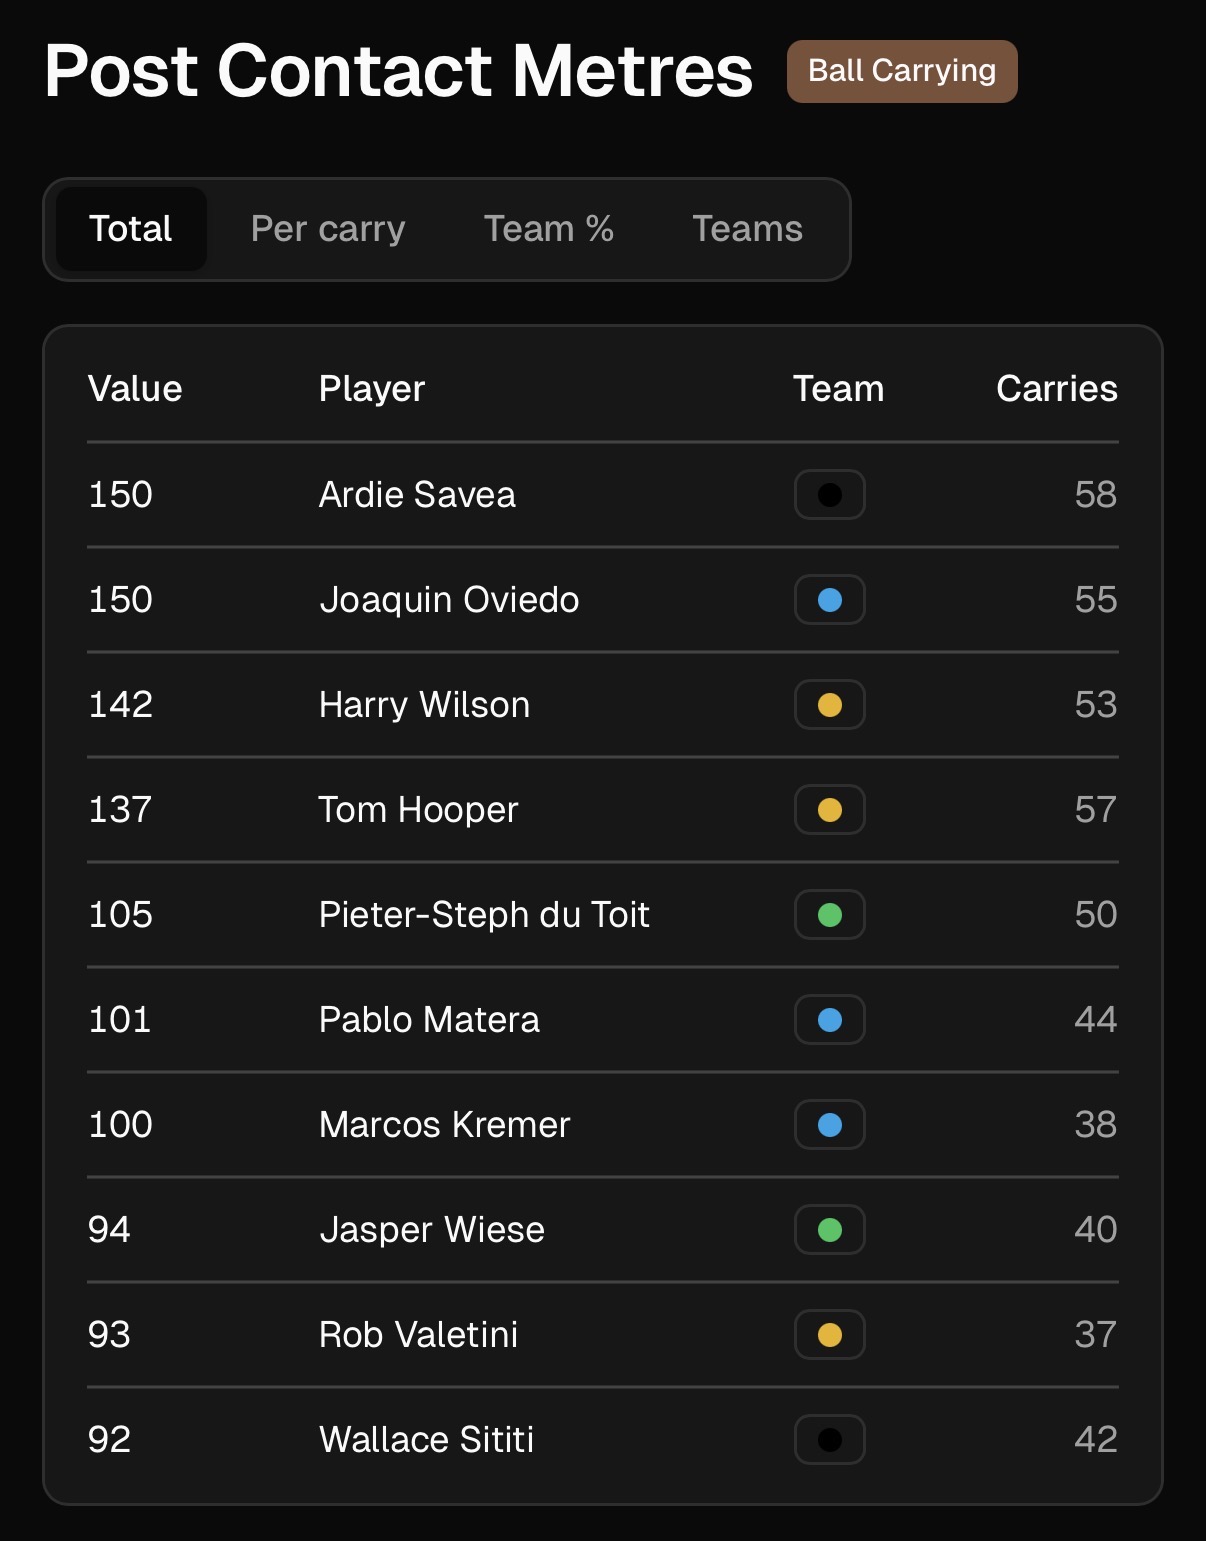The width and height of the screenshot is (1206, 1541).
Task: Show the Teams tab
Action: tap(747, 229)
